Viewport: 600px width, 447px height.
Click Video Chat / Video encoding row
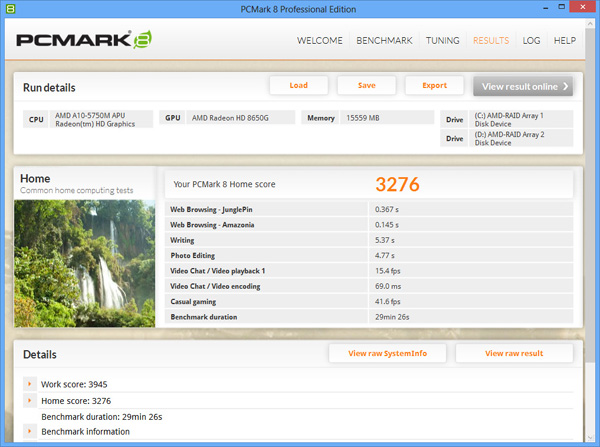point(369,286)
